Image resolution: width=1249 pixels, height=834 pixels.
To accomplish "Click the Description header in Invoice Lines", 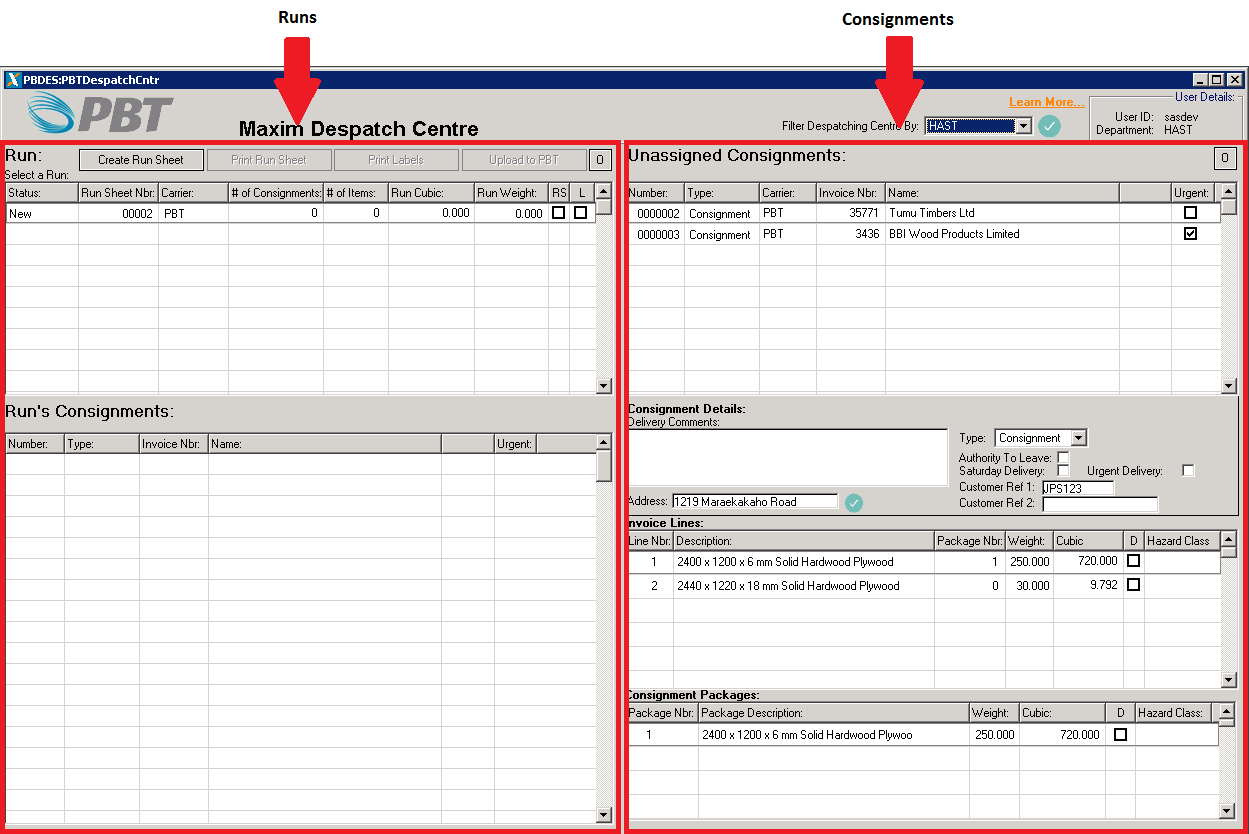I will point(803,541).
